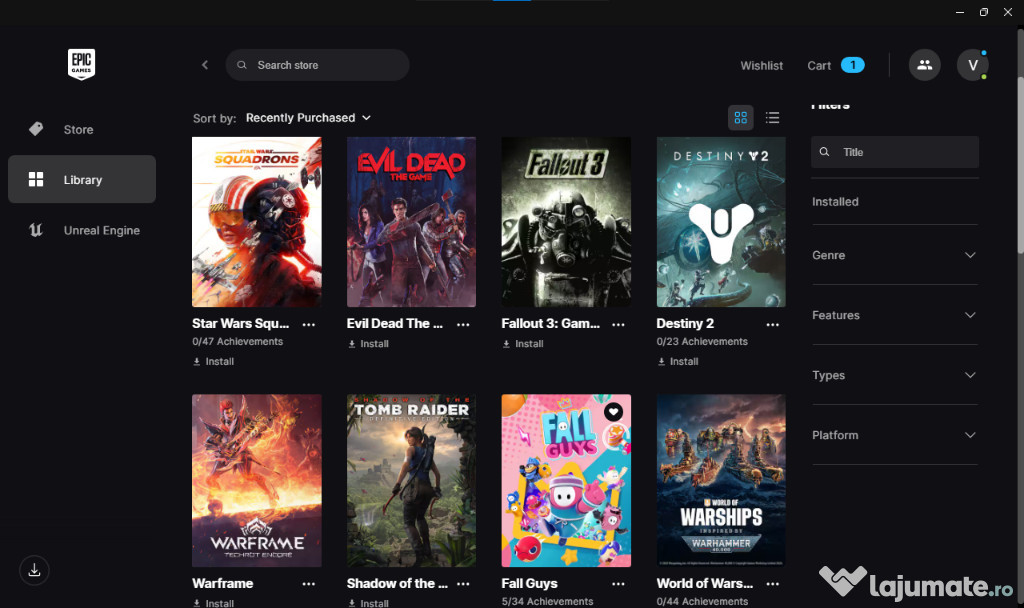Open the Recently Purchased sort dropdown
Image resolution: width=1024 pixels, height=608 pixels.
308,118
